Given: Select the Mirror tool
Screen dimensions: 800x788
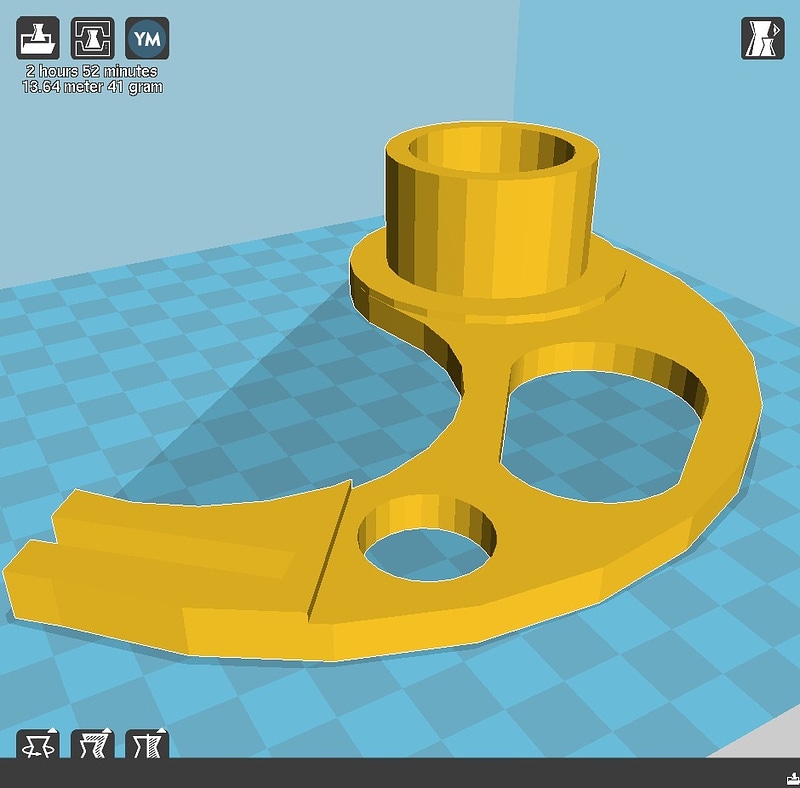Looking at the screenshot, I should pyautogui.click(x=147, y=743).
